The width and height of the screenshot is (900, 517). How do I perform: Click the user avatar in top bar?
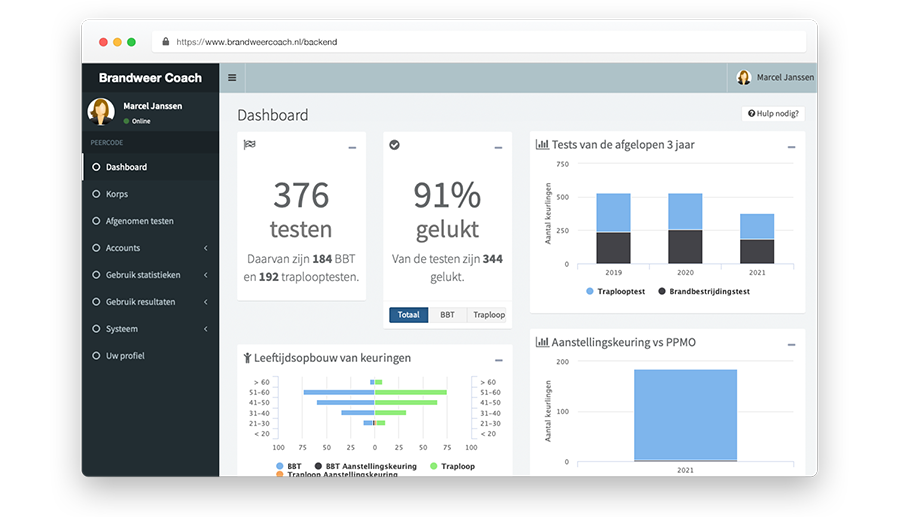(743, 78)
